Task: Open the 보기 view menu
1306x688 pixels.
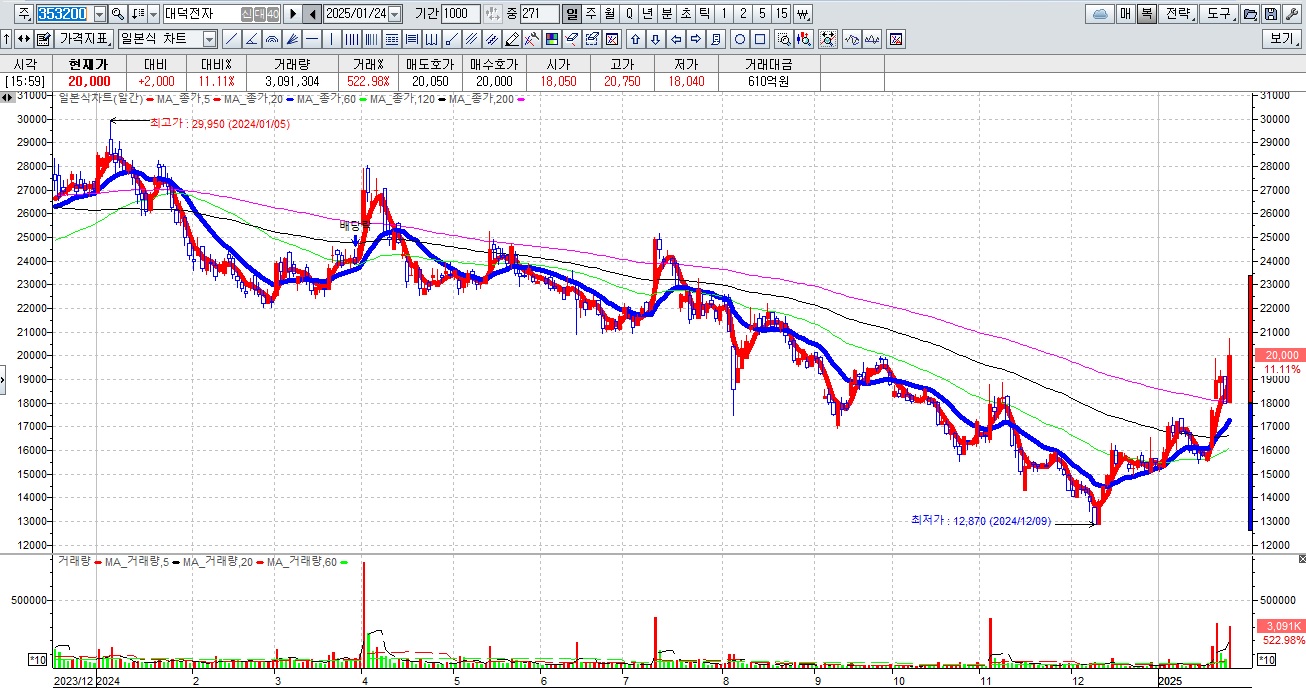Action: point(1282,39)
